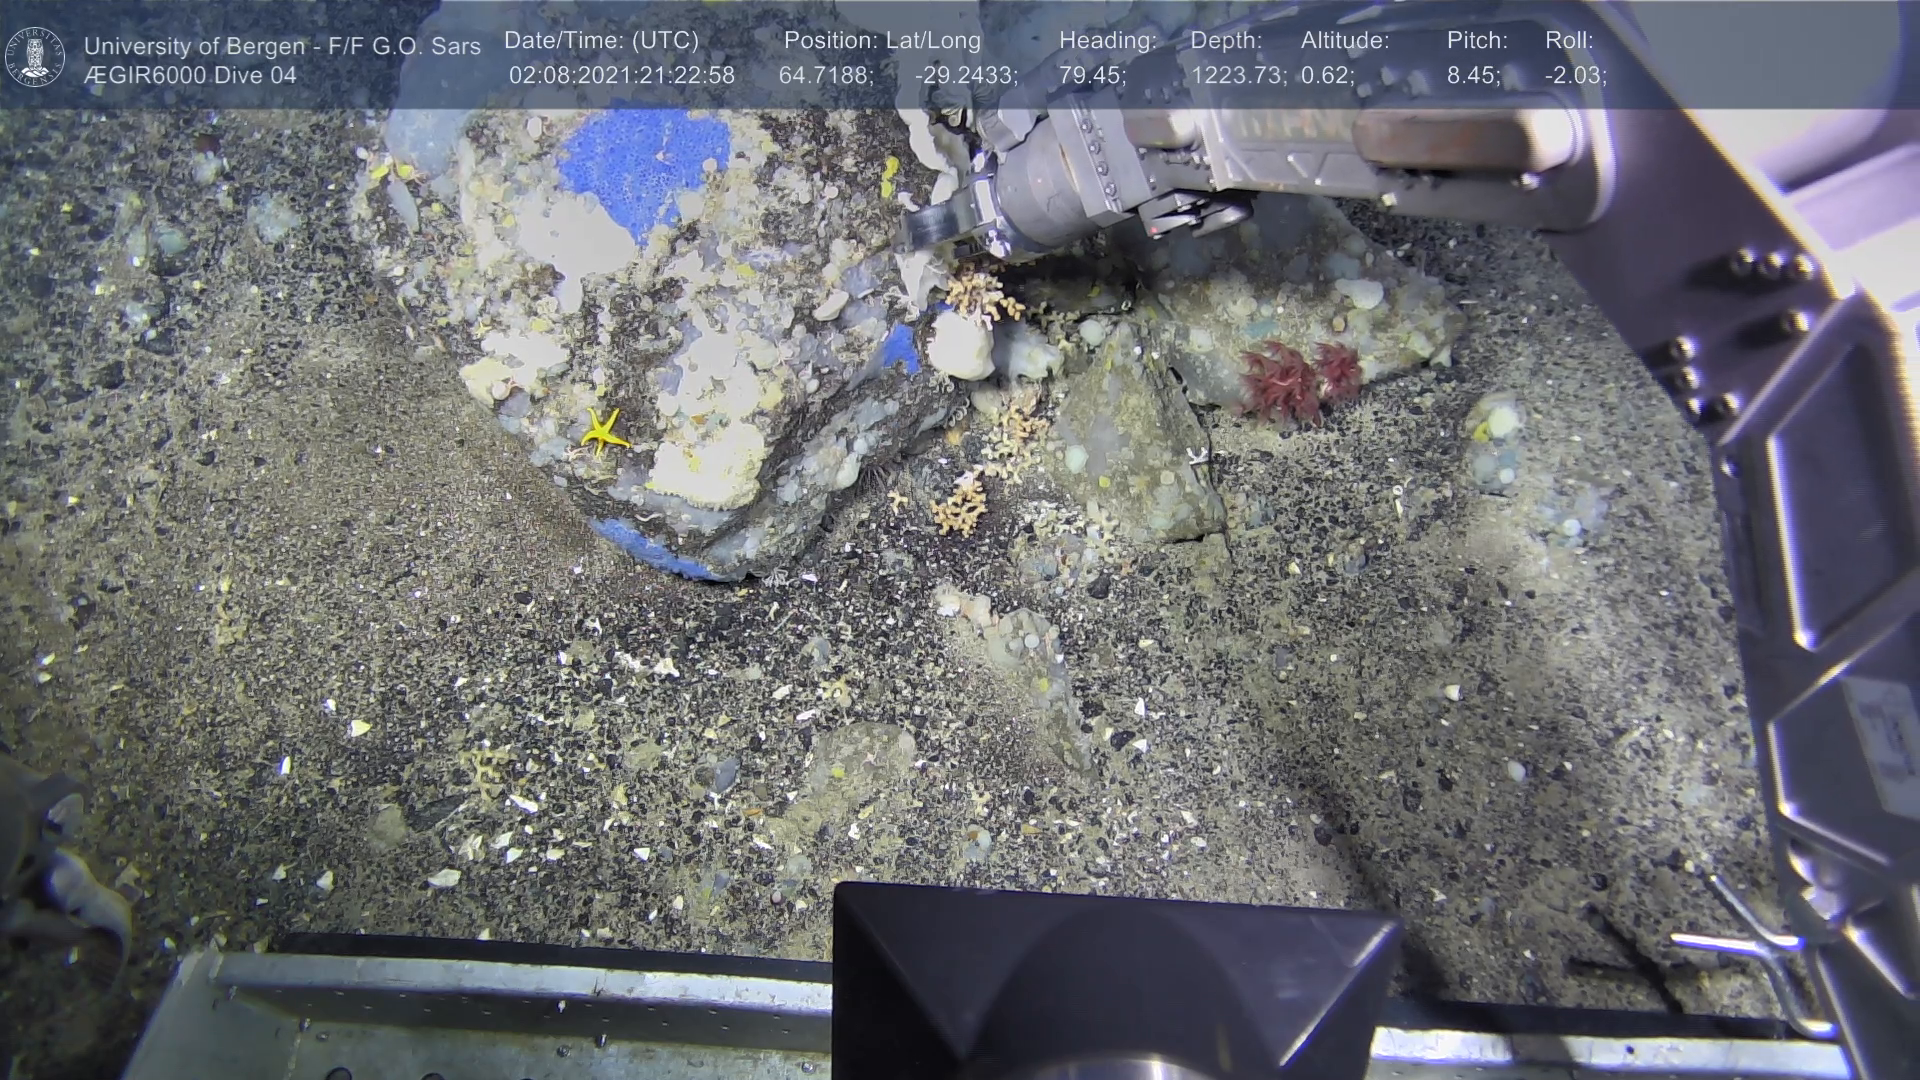Viewport: 1920px width, 1080px height.
Task: Click the latitude value 64.7188
Action: 825,76
